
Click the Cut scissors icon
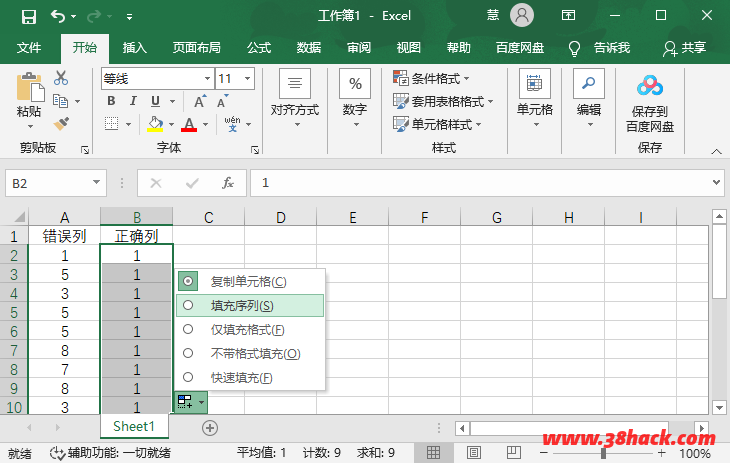tap(61, 78)
